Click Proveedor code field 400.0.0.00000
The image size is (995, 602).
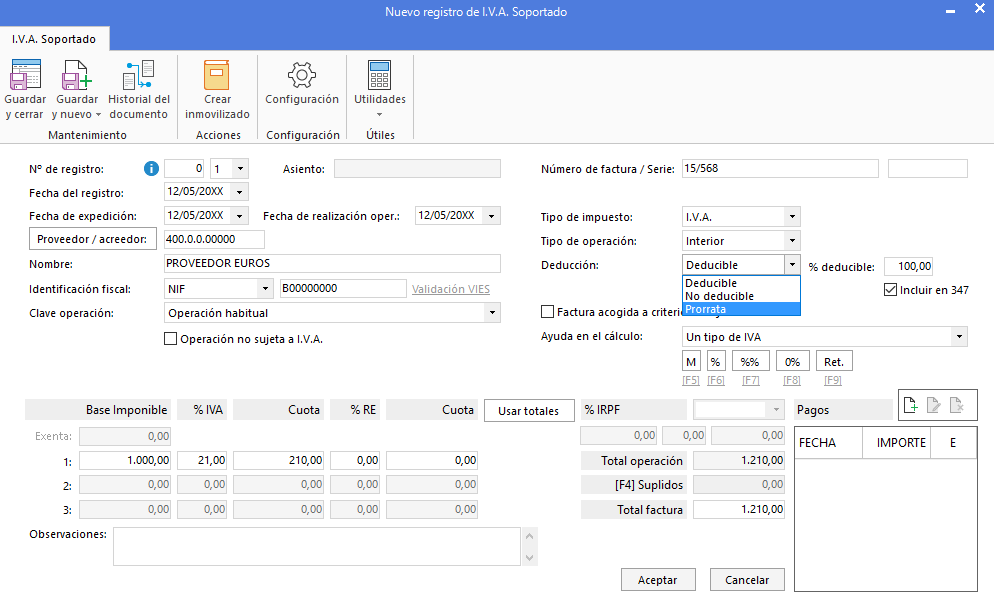(x=214, y=239)
